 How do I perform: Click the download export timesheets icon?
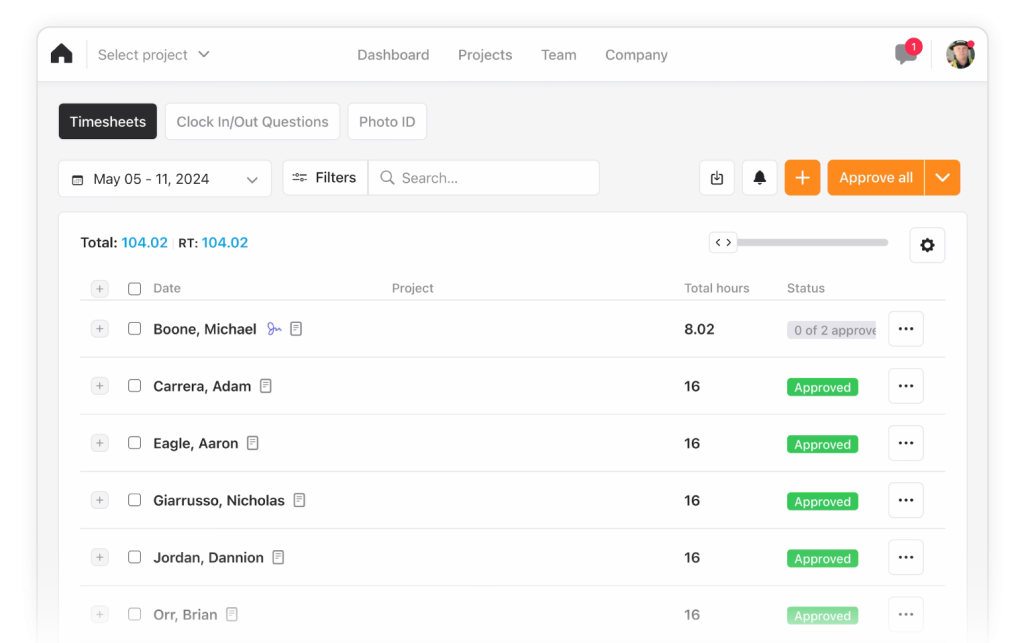(717, 178)
